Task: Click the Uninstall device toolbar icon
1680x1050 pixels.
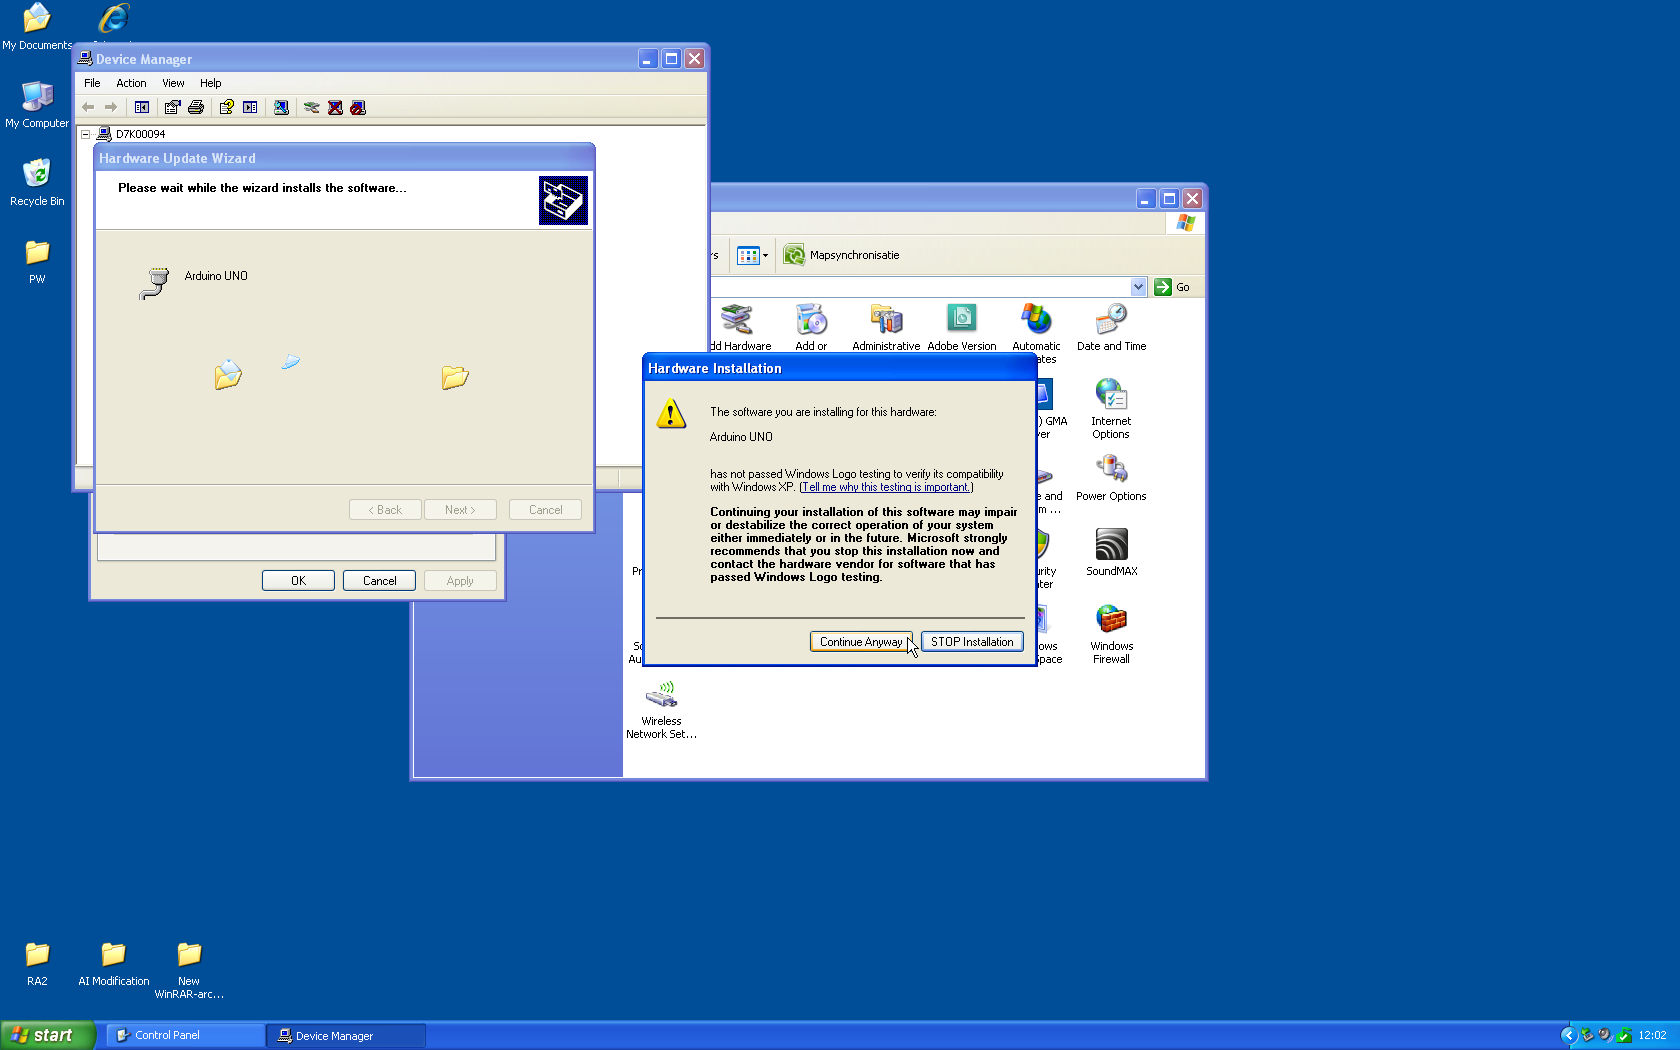Action: tap(335, 107)
